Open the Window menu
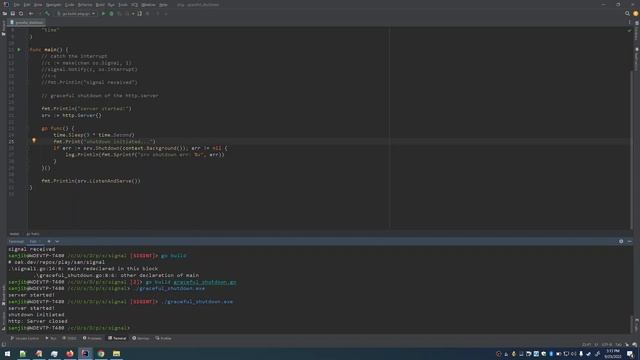This screenshot has height=360, width=640. 148,5
